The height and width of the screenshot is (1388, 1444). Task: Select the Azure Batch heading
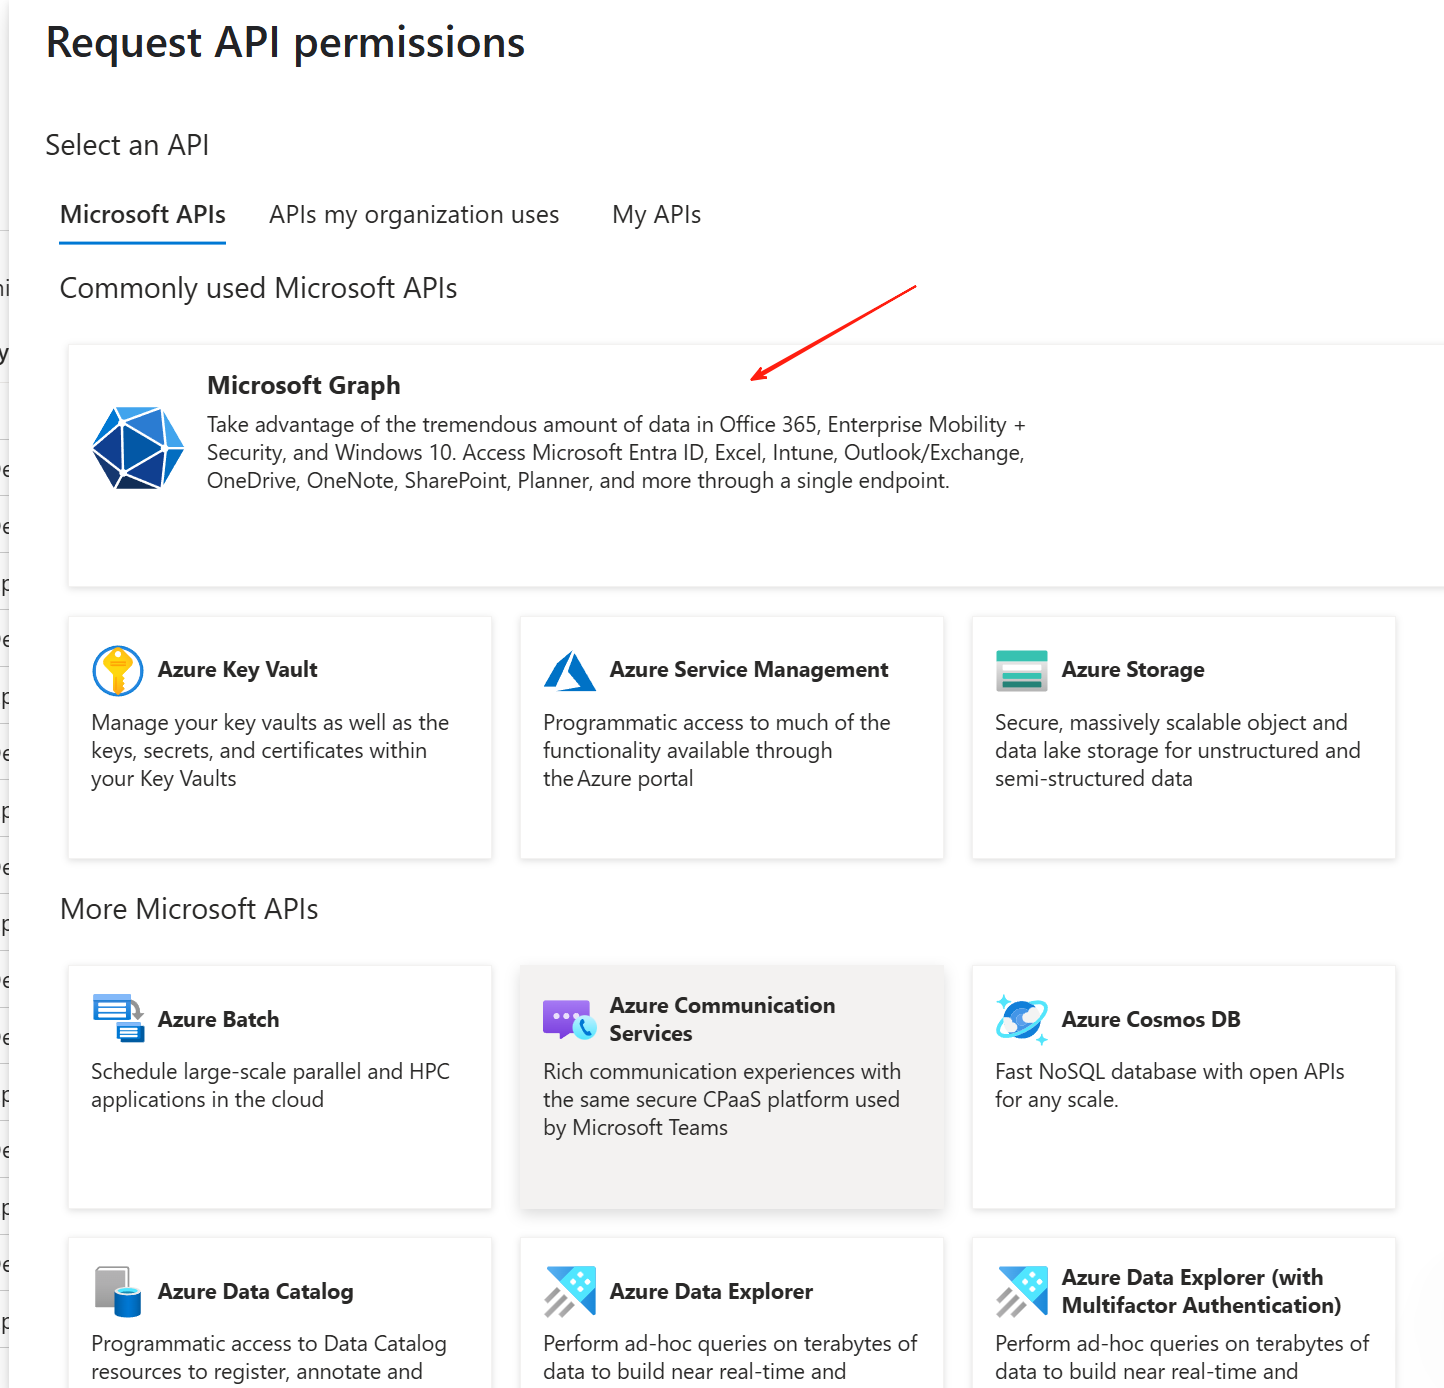click(219, 1019)
